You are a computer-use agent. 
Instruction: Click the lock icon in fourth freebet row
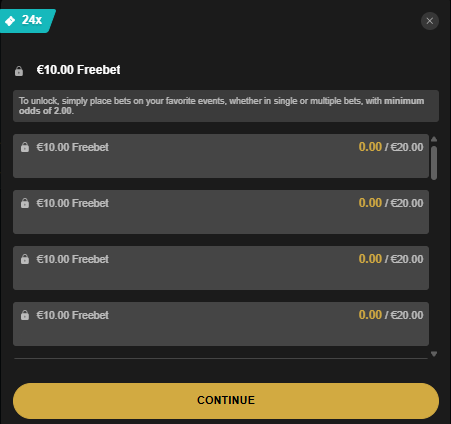(x=25, y=315)
